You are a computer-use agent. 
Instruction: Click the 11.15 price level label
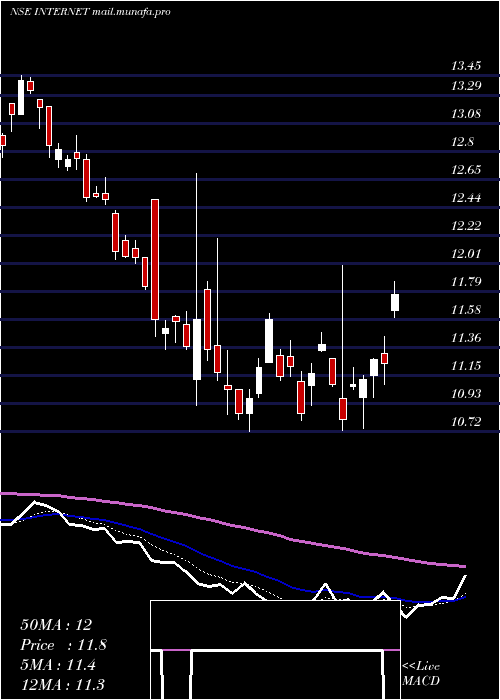(x=466, y=367)
